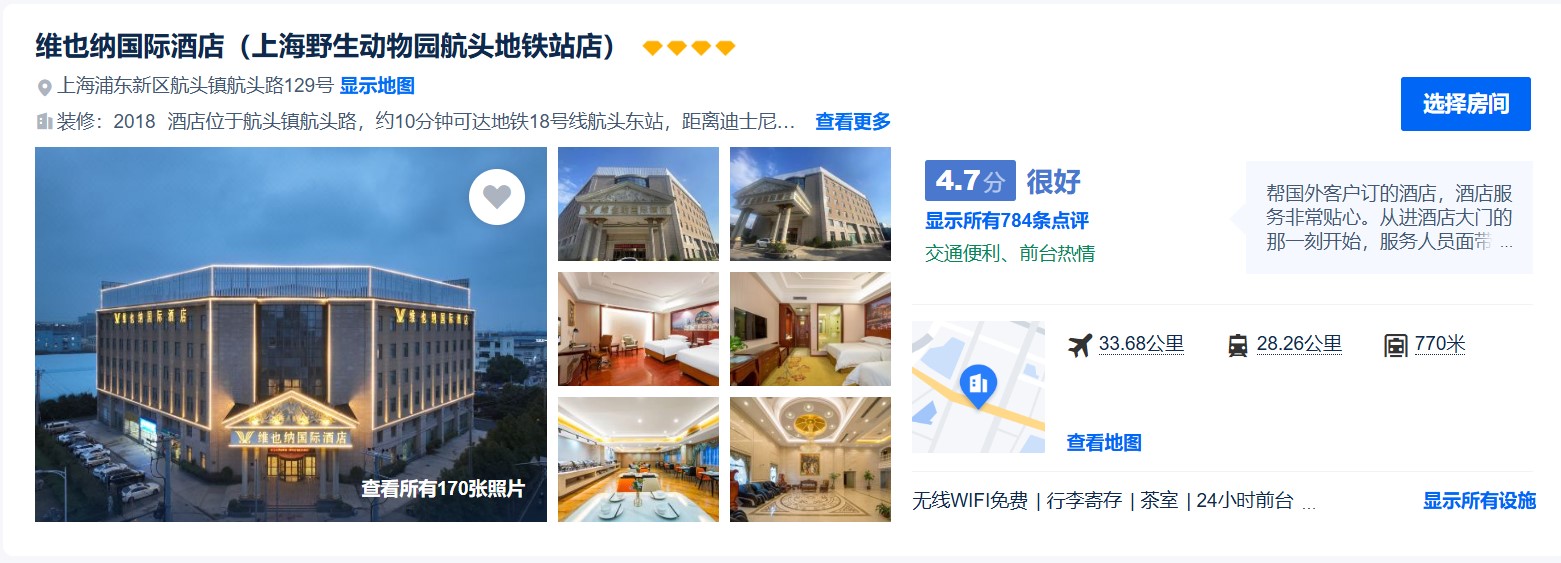
Task: Expand all facilities via 显示所有设施
Action: pos(1479,501)
